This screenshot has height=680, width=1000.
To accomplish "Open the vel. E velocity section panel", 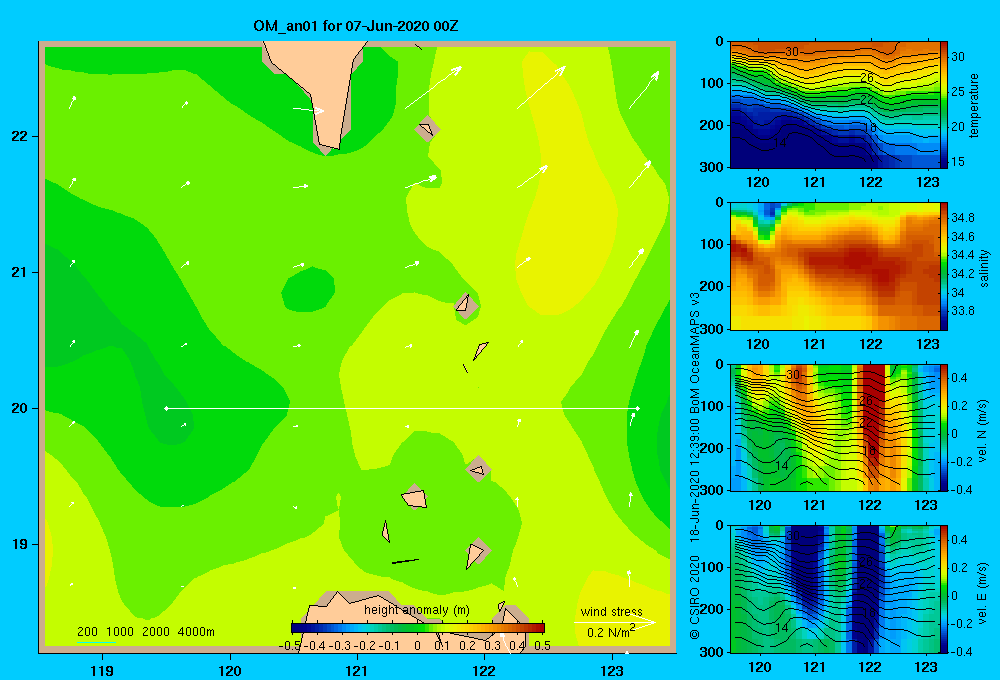I will 835,589.
